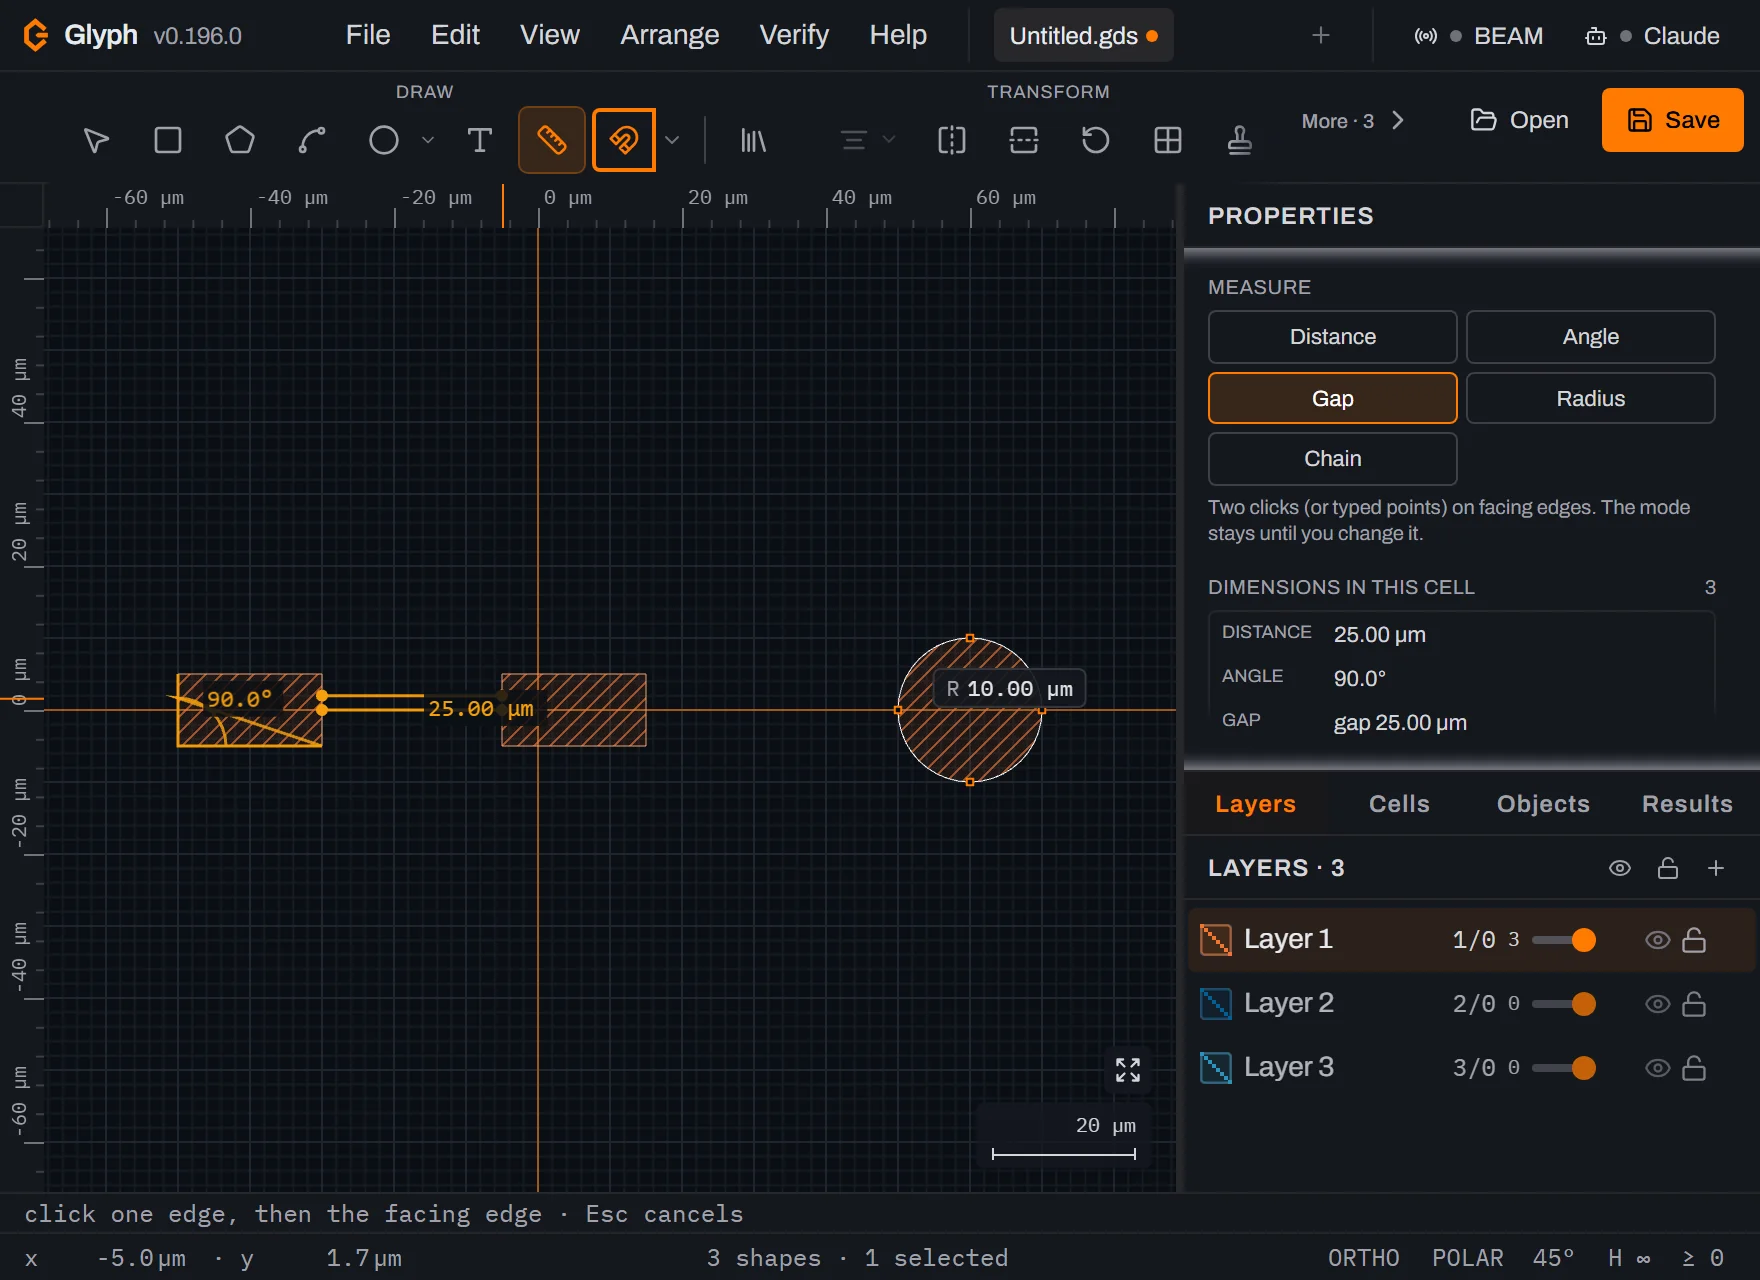The height and width of the screenshot is (1280, 1760).
Task: Click the orange Save button
Action: tap(1673, 120)
